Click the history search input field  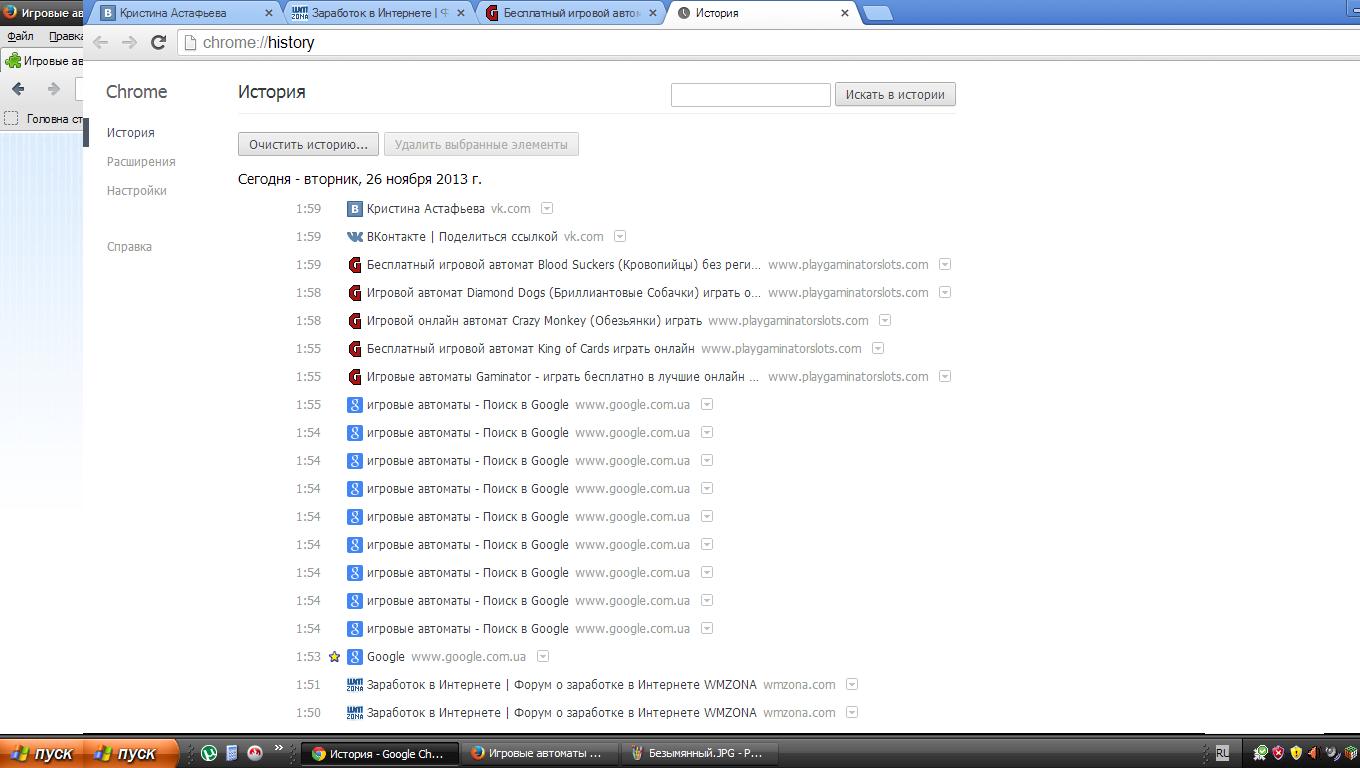pyautogui.click(x=751, y=95)
